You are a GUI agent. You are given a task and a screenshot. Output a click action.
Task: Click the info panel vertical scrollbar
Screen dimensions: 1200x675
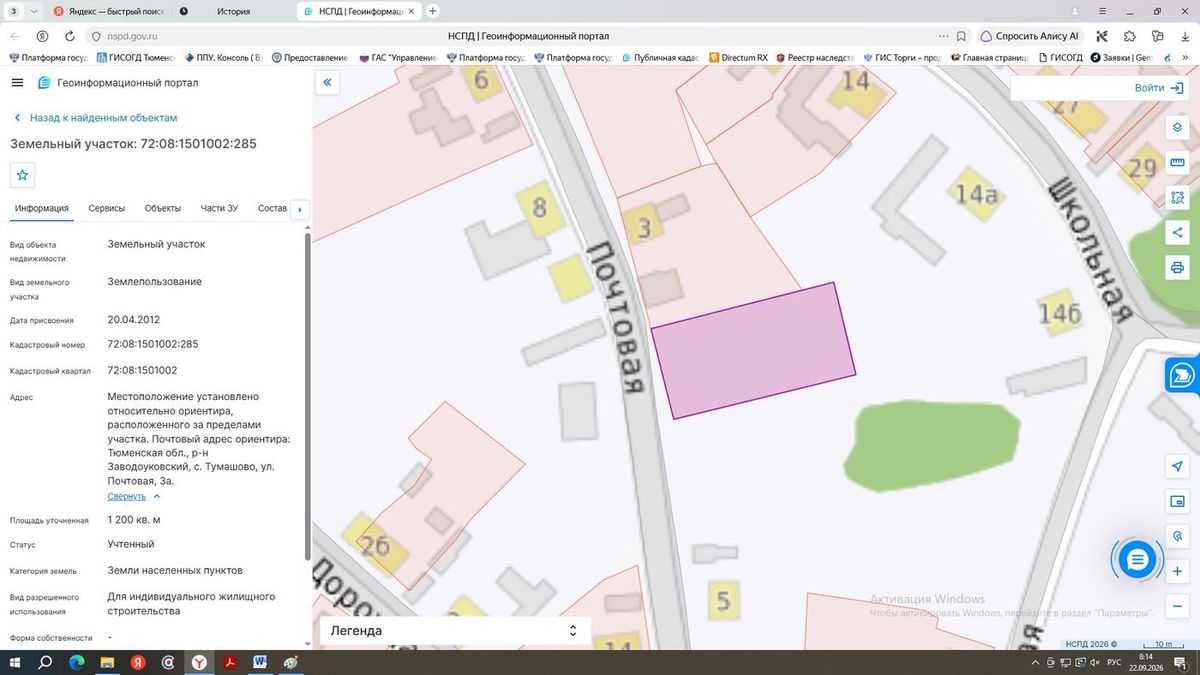(x=307, y=395)
